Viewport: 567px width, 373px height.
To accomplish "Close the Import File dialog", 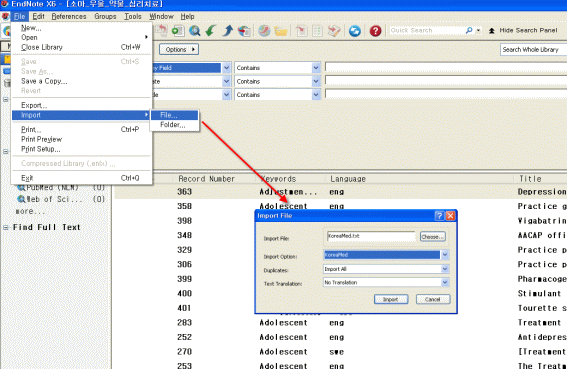I will [450, 216].
